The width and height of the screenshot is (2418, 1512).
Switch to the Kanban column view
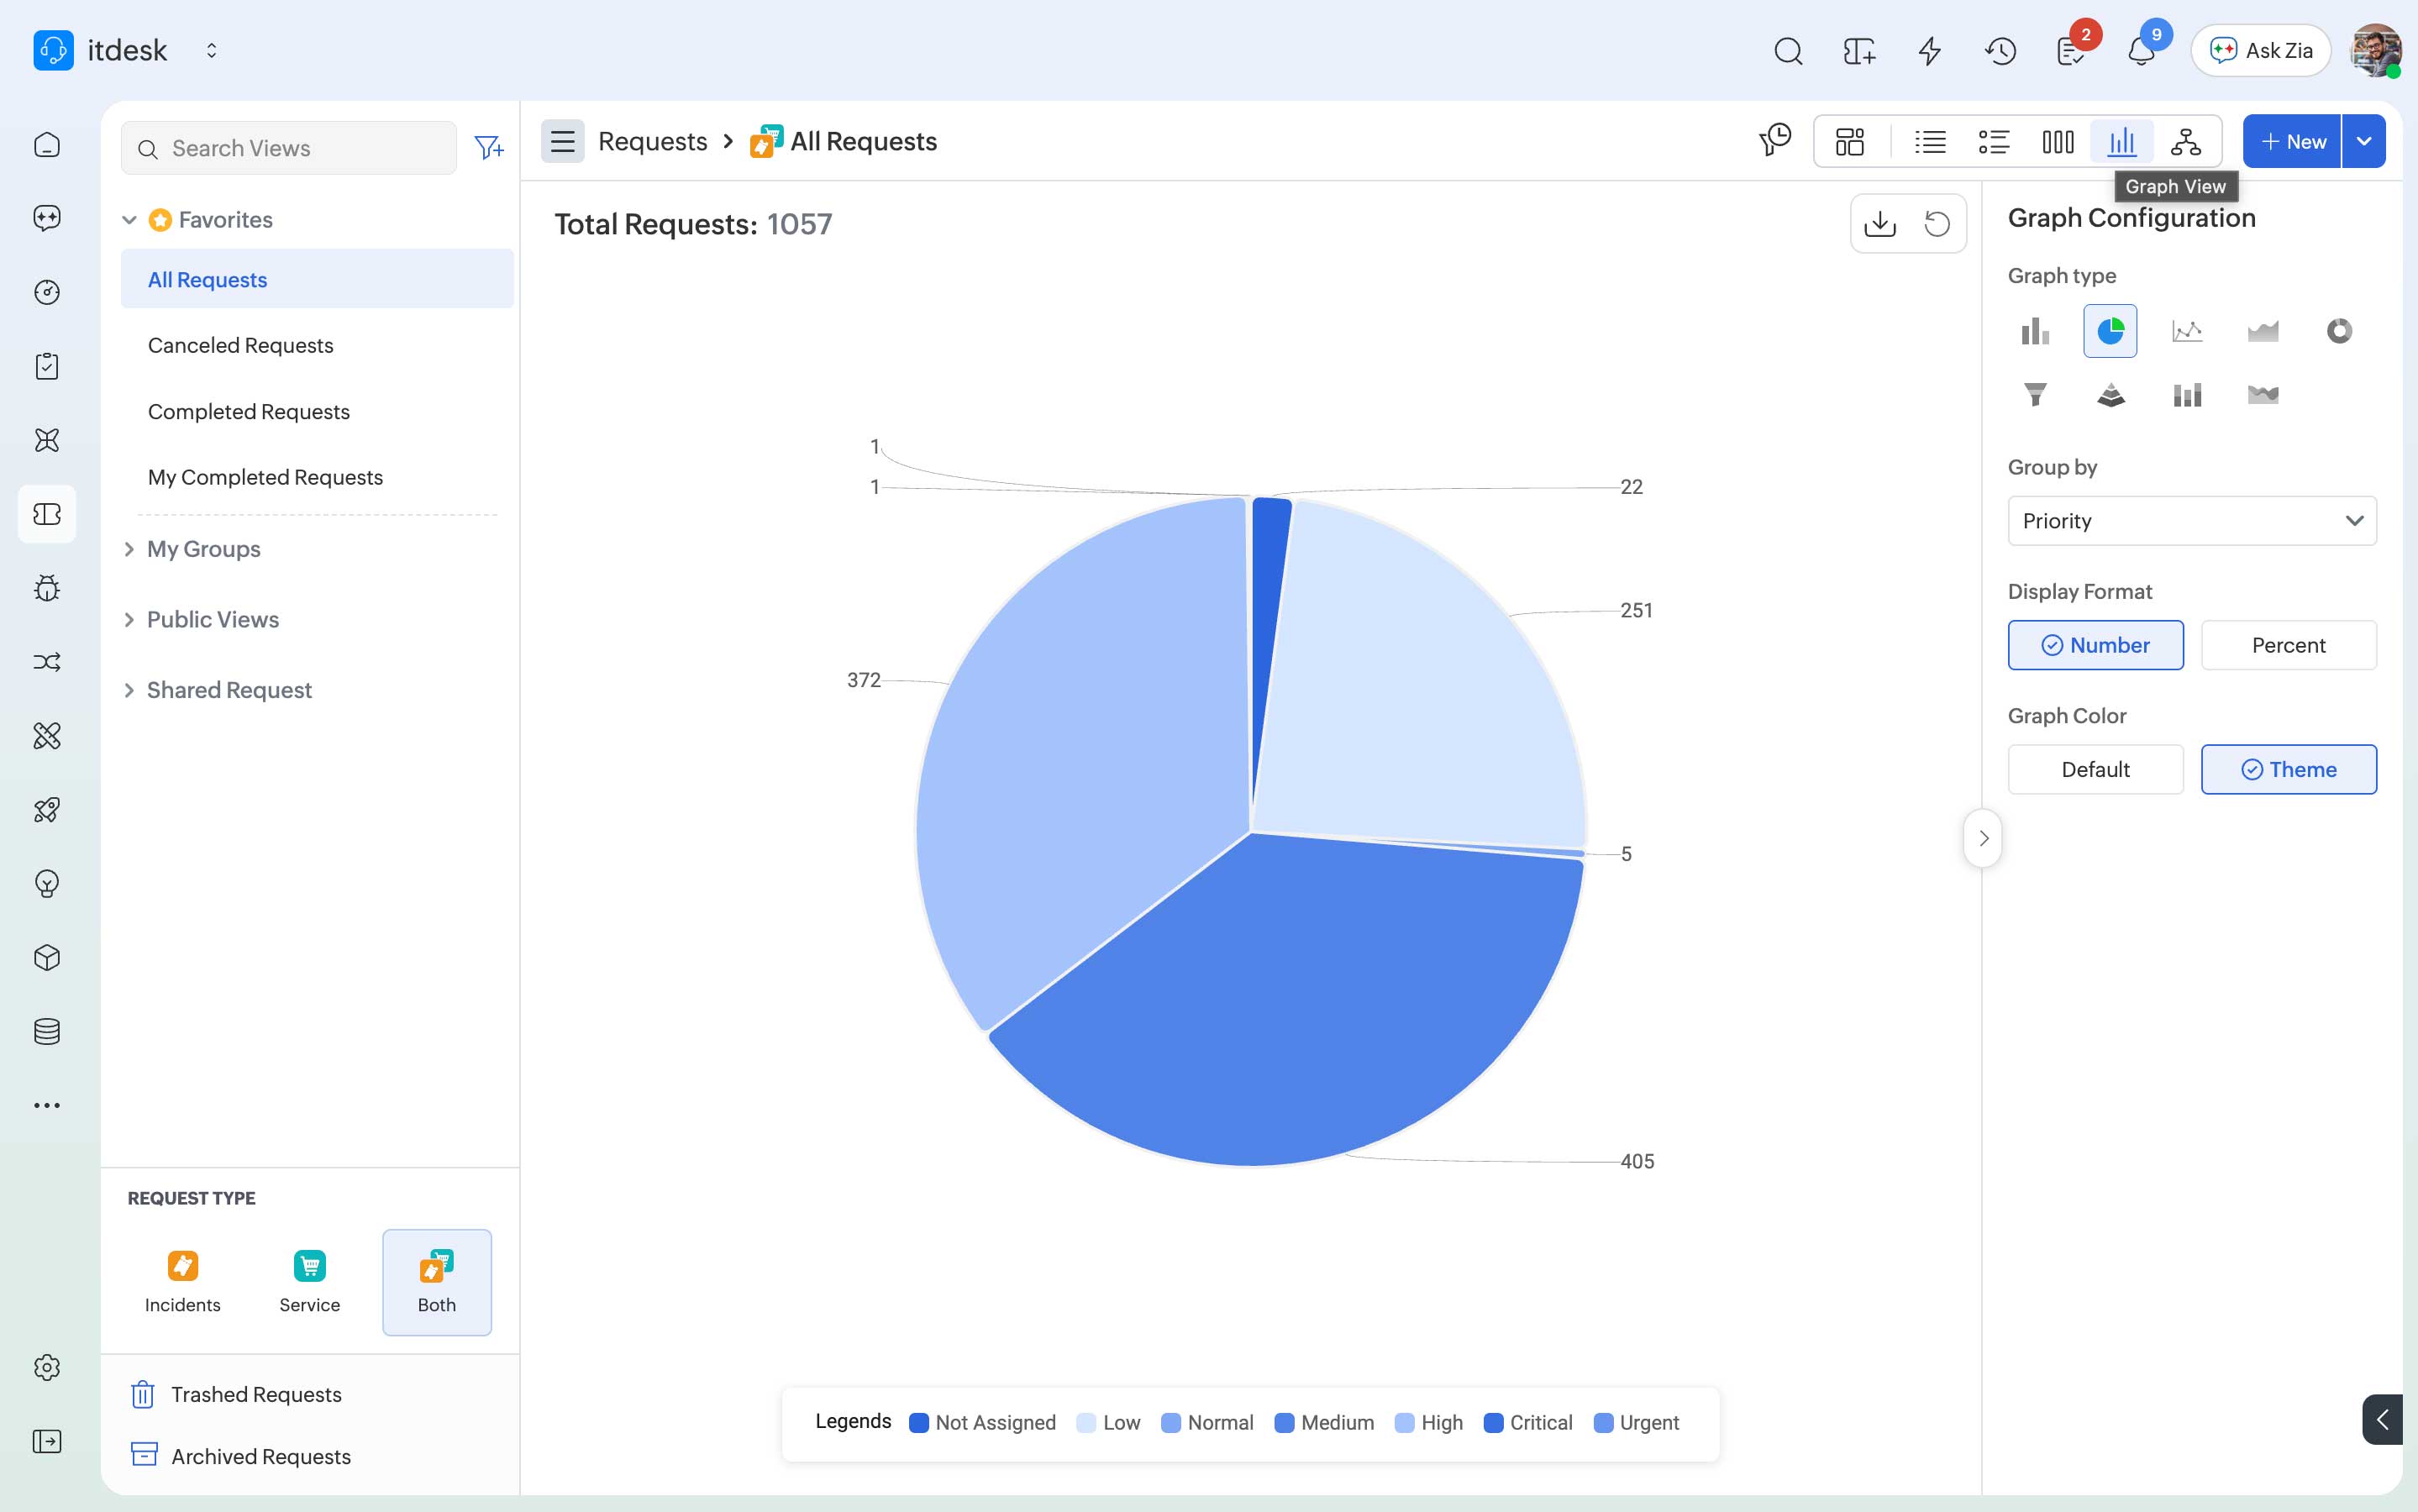pos(2058,142)
